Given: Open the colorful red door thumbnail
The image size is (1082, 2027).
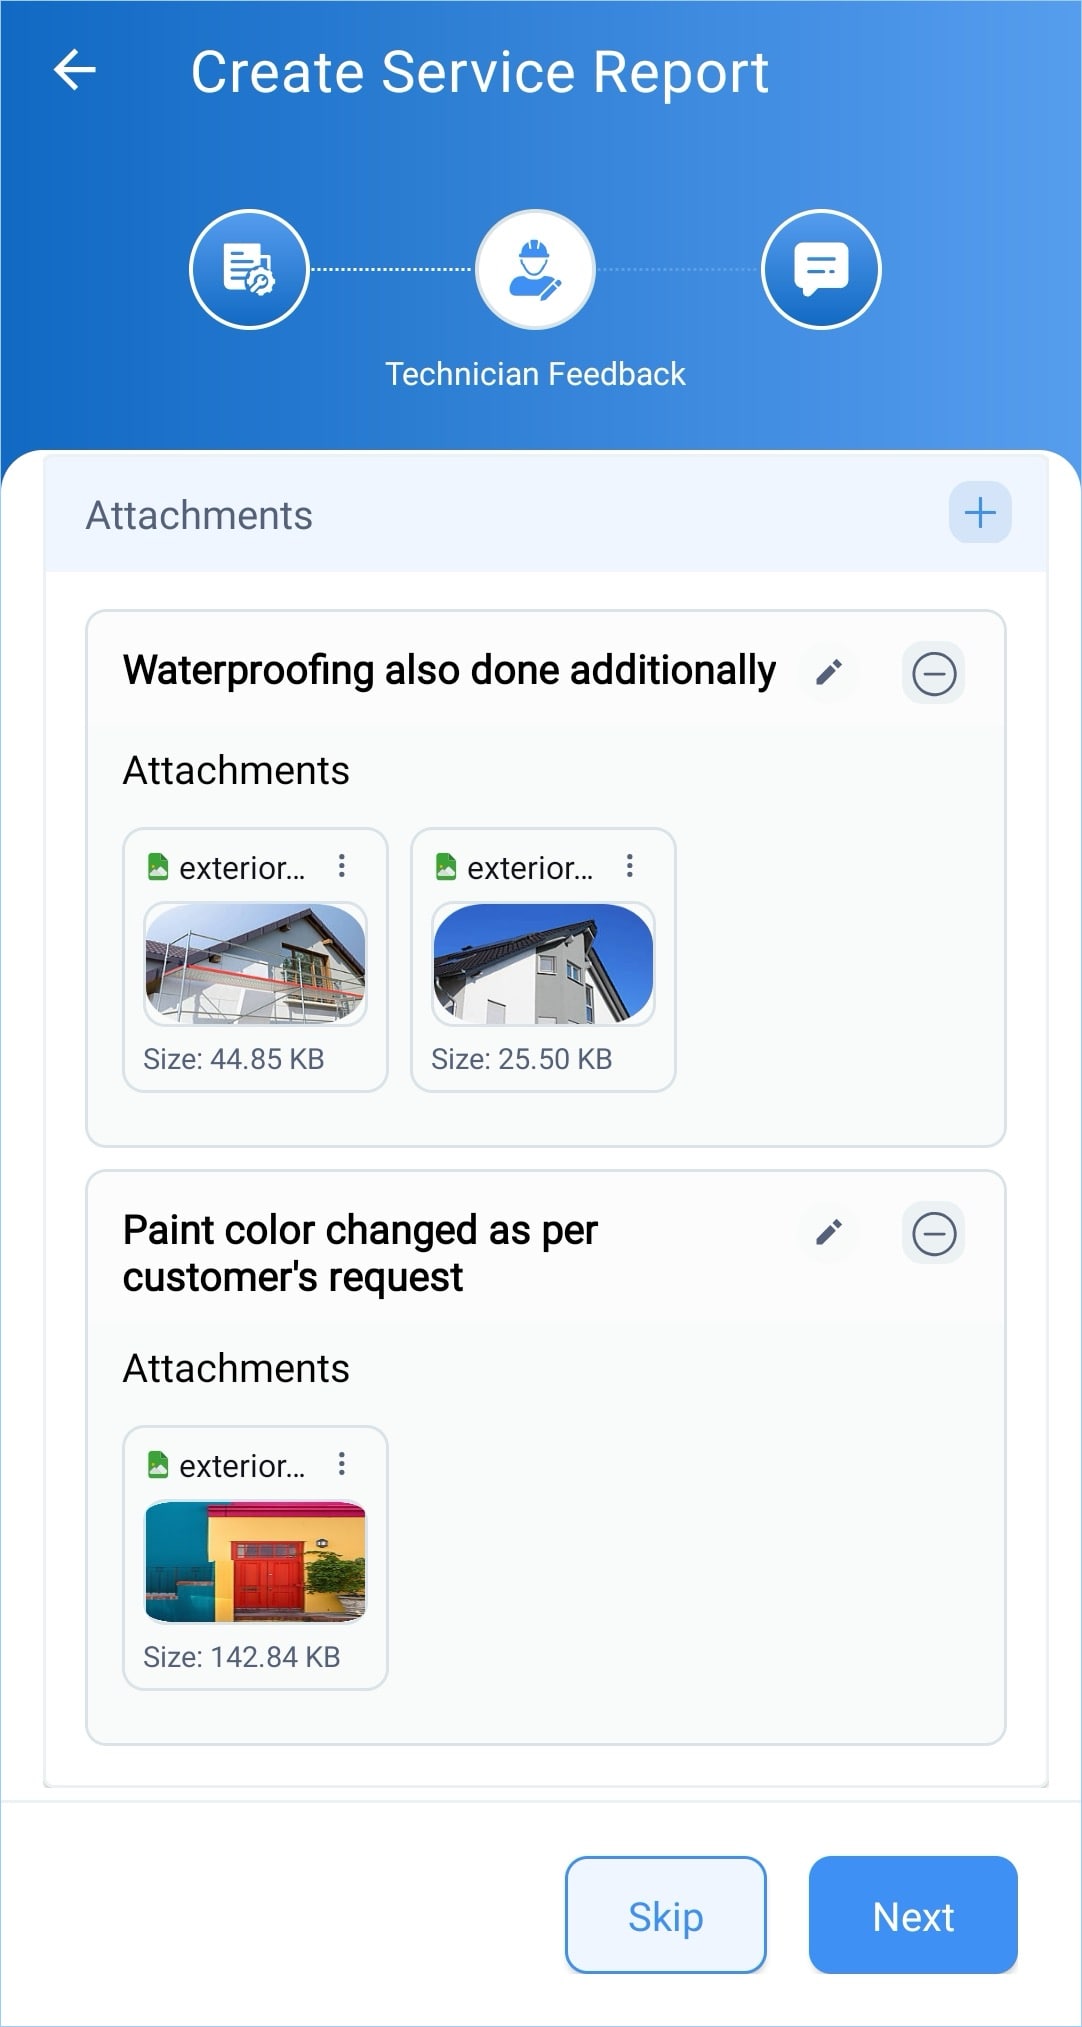Looking at the screenshot, I should click(x=255, y=1561).
